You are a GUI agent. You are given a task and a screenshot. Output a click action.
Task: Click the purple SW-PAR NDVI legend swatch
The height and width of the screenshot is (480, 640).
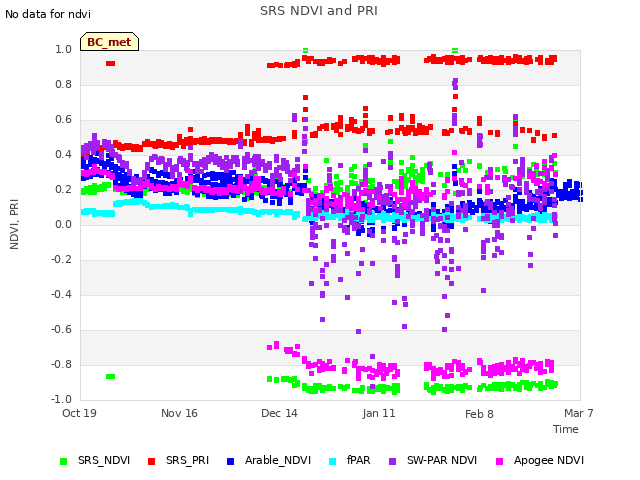click(x=392, y=462)
